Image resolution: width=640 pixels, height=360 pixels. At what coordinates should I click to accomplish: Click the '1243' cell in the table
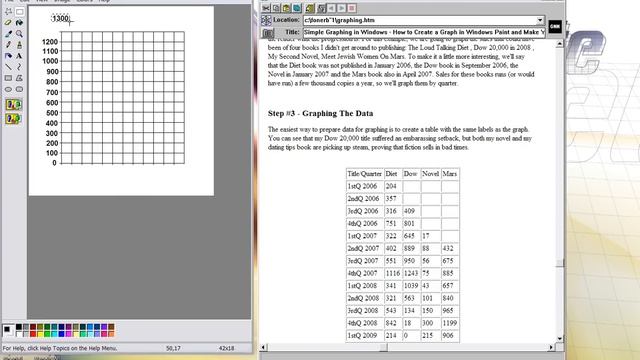coord(411,273)
